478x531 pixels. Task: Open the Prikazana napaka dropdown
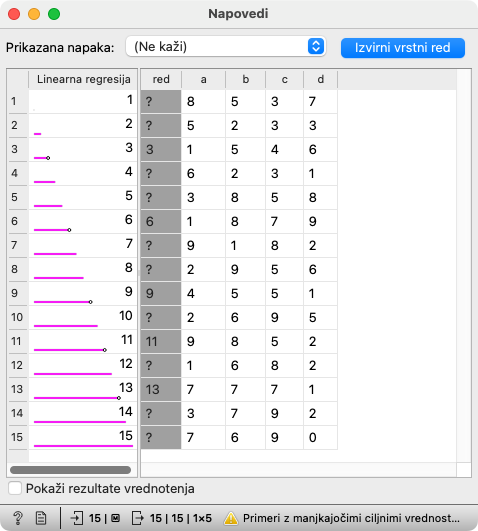(x=226, y=47)
